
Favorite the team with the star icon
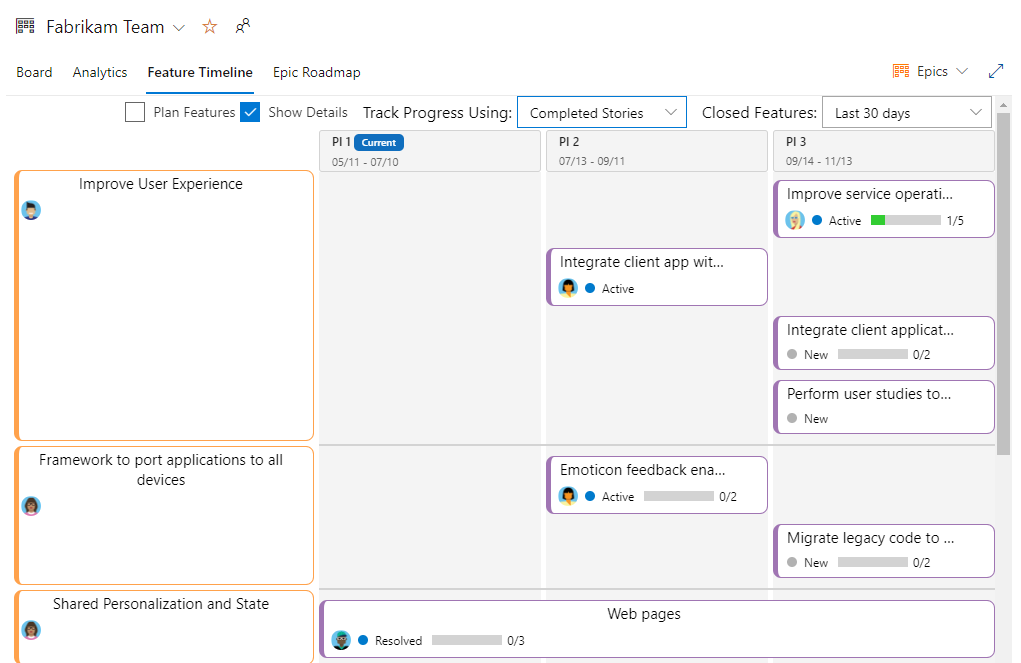(210, 27)
